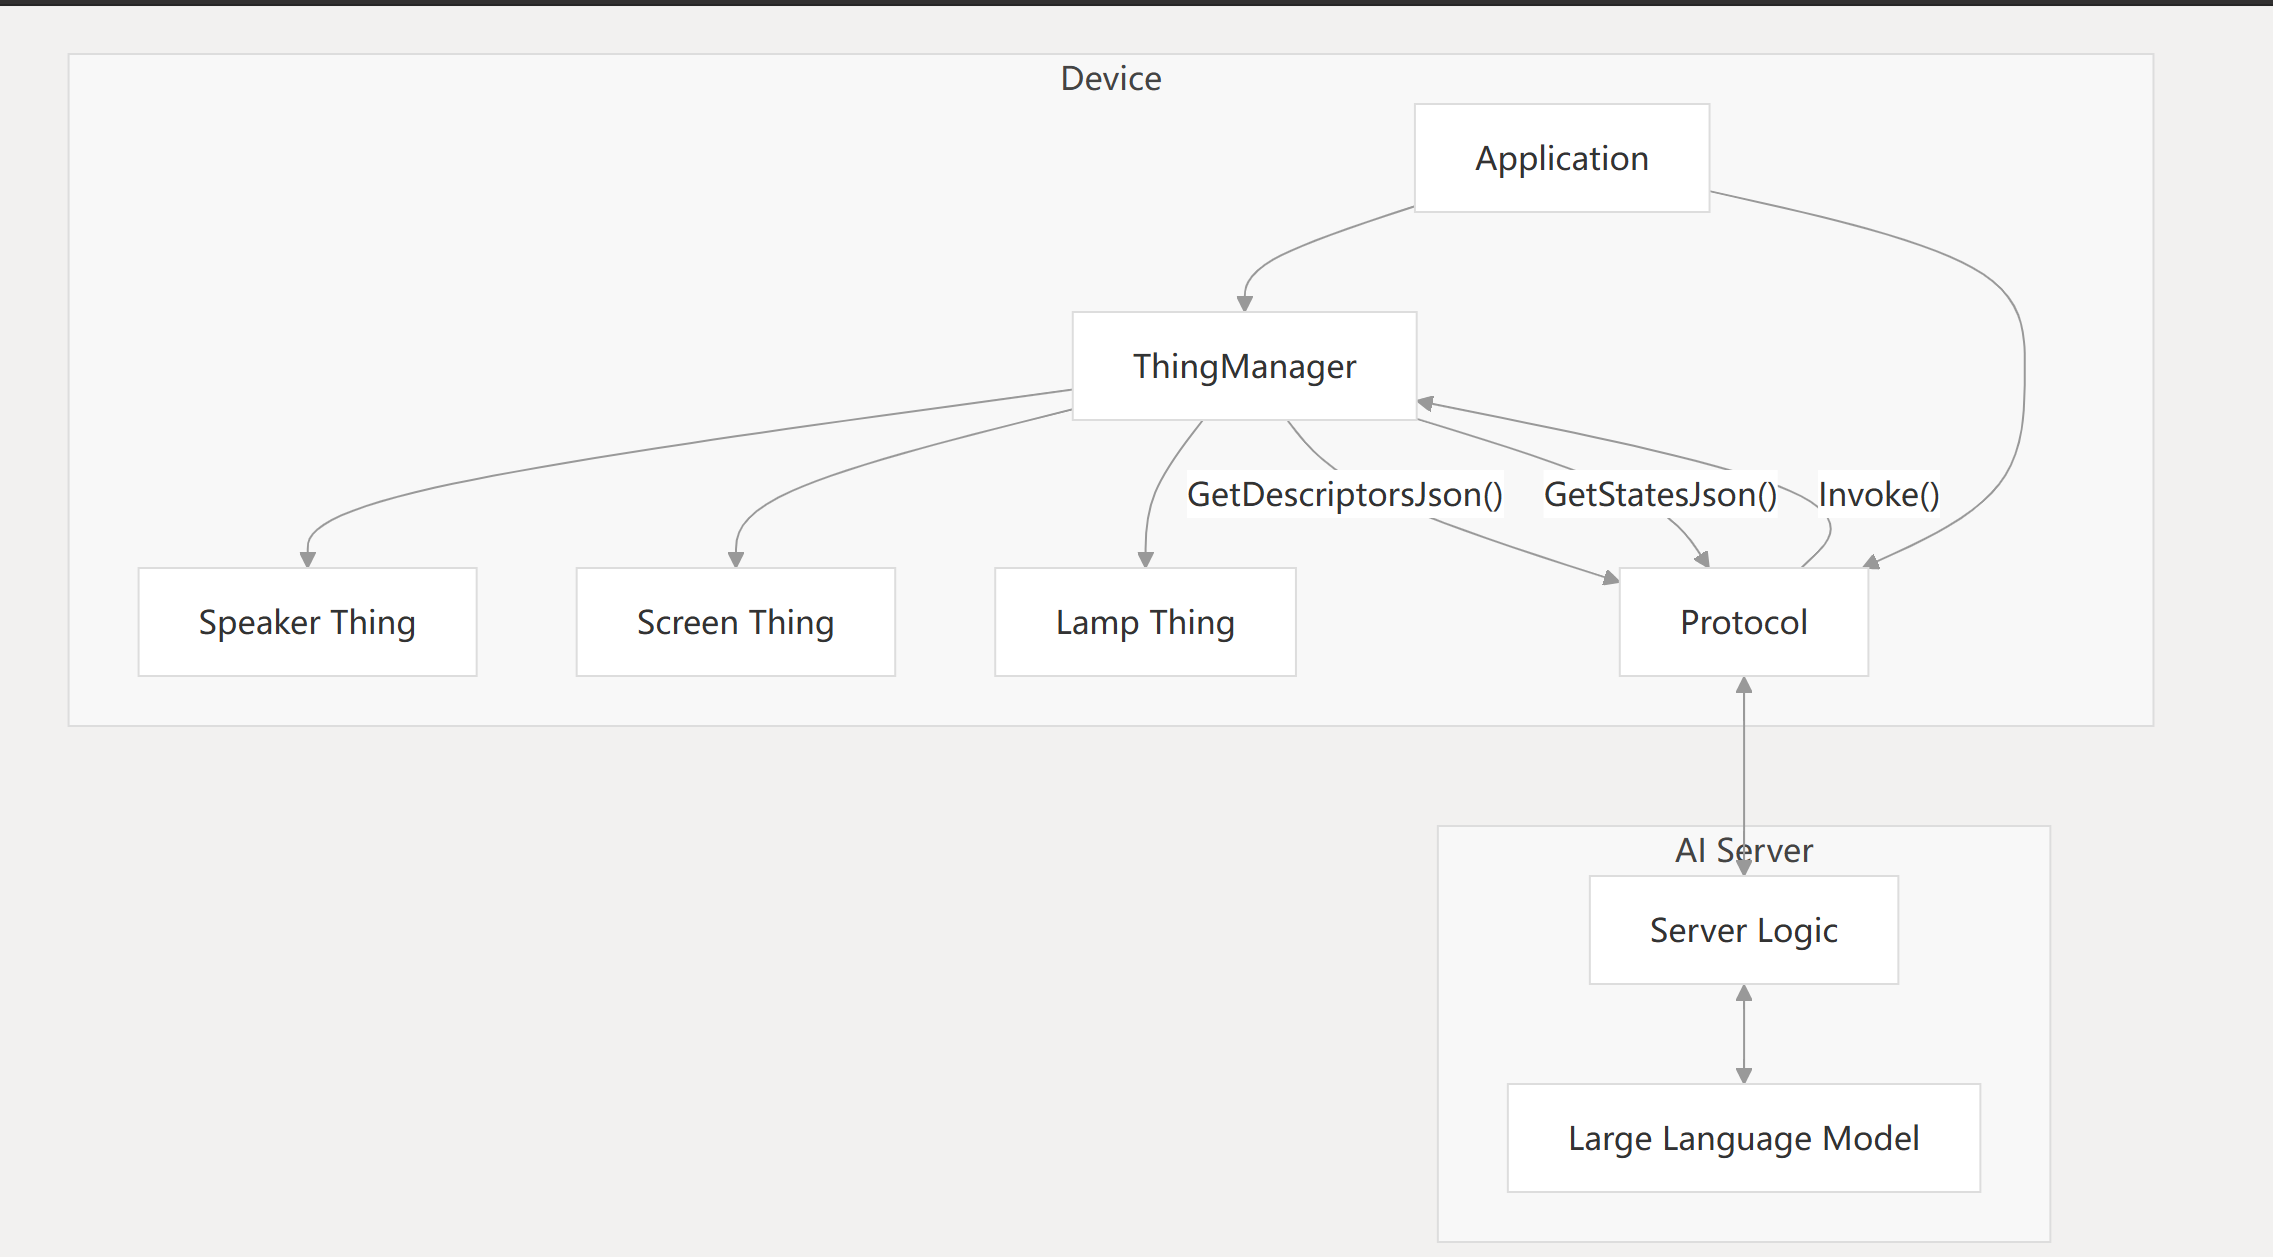Click the Device group title
2273x1257 pixels.
coord(1110,78)
